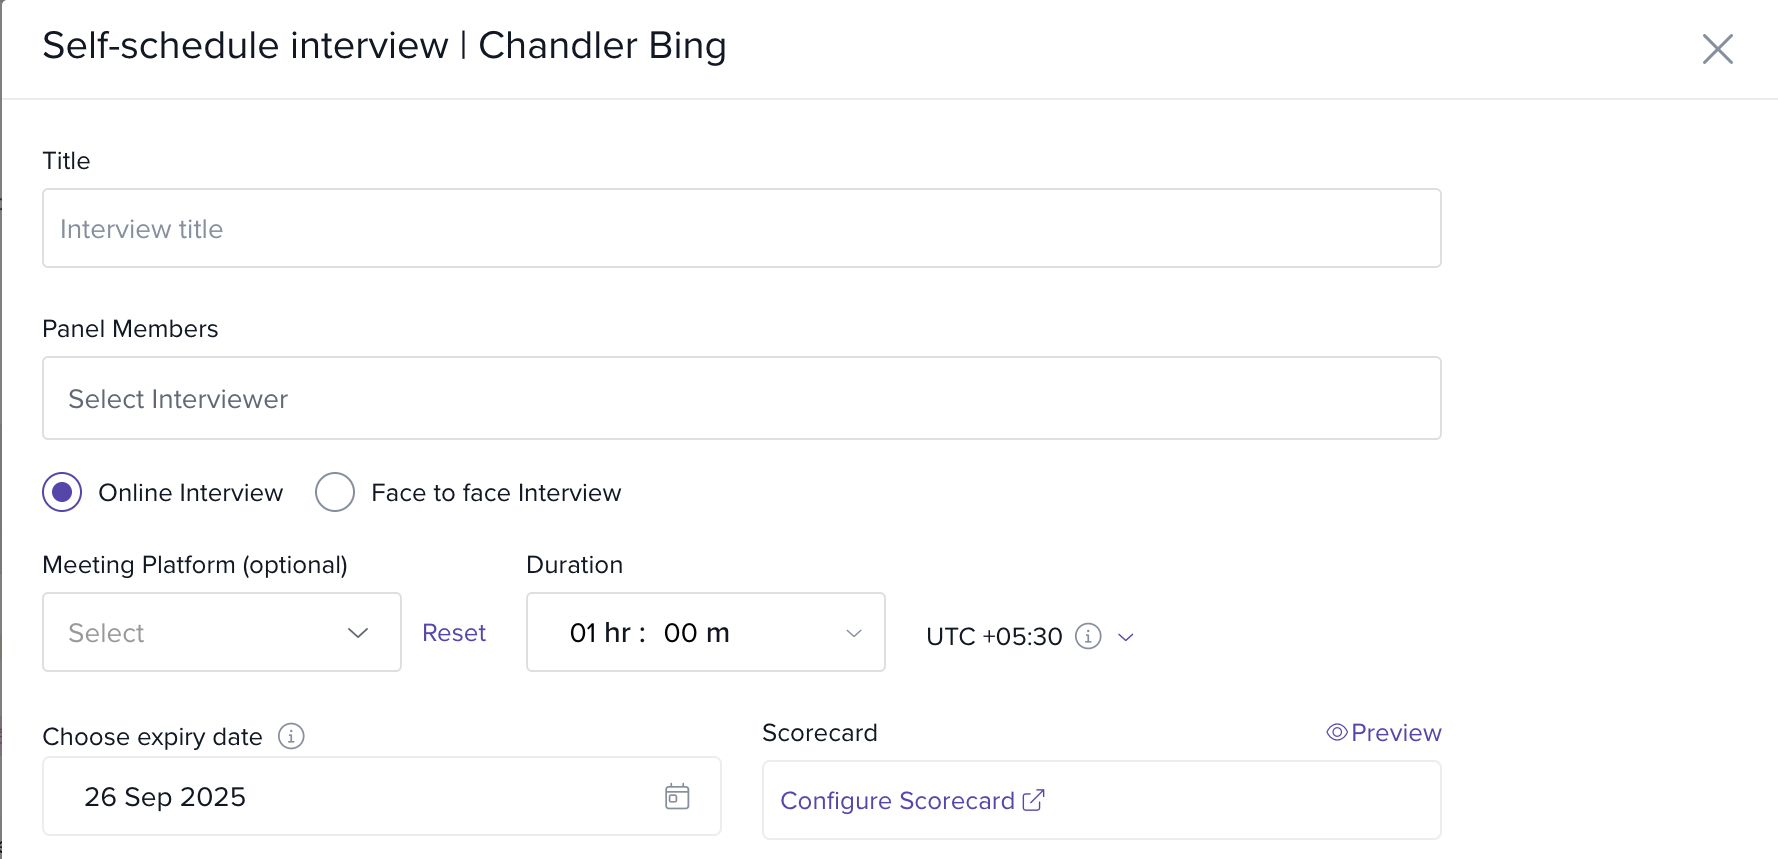The image size is (1778, 859).
Task: Open the calendar icon in expiry date field
Action: tap(677, 796)
